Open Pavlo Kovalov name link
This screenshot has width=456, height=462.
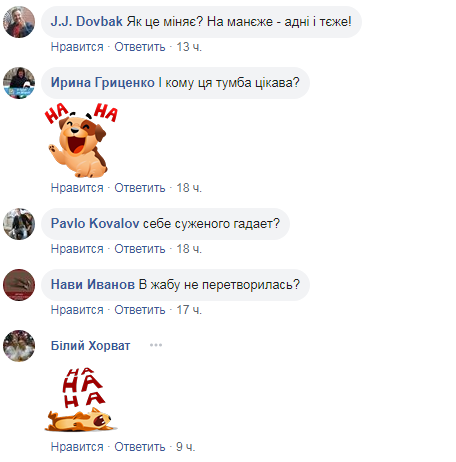[95, 224]
